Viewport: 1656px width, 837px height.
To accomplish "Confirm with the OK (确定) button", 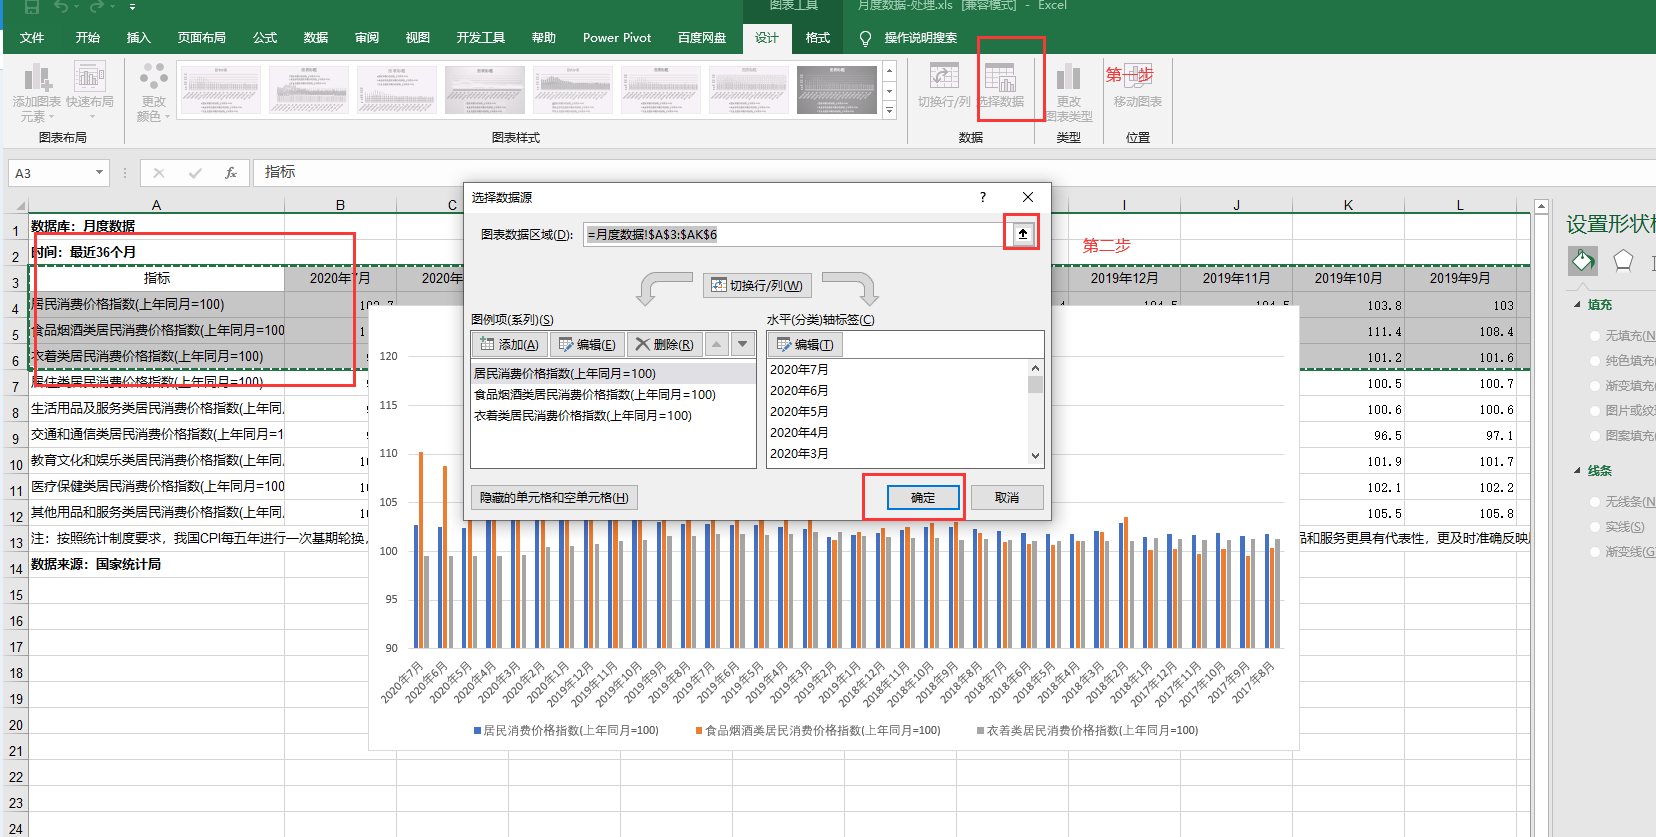I will (x=923, y=497).
